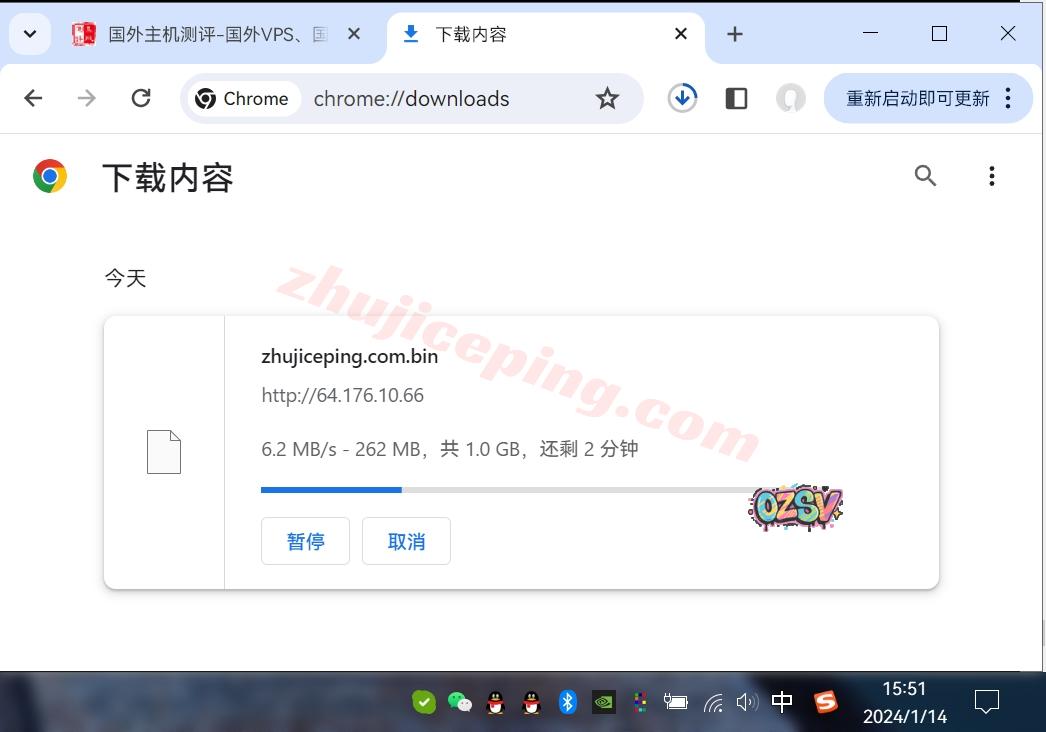The width and height of the screenshot is (1046, 732).
Task: Expand the tab search dropdown arrow
Action: pos(30,34)
